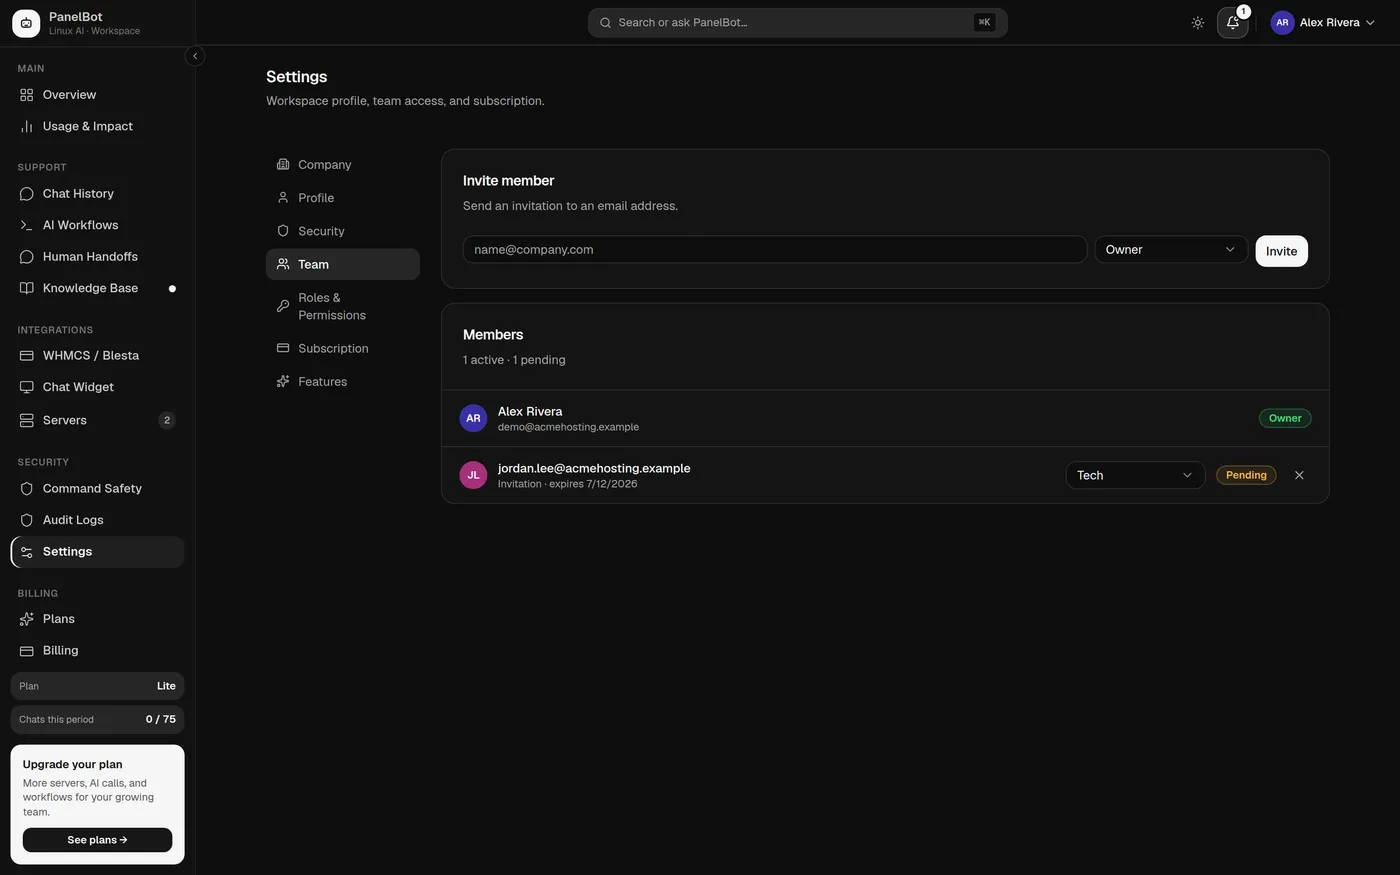This screenshot has width=1400, height=875.
Task: Click the PanelBot logo icon
Action: [26, 23]
